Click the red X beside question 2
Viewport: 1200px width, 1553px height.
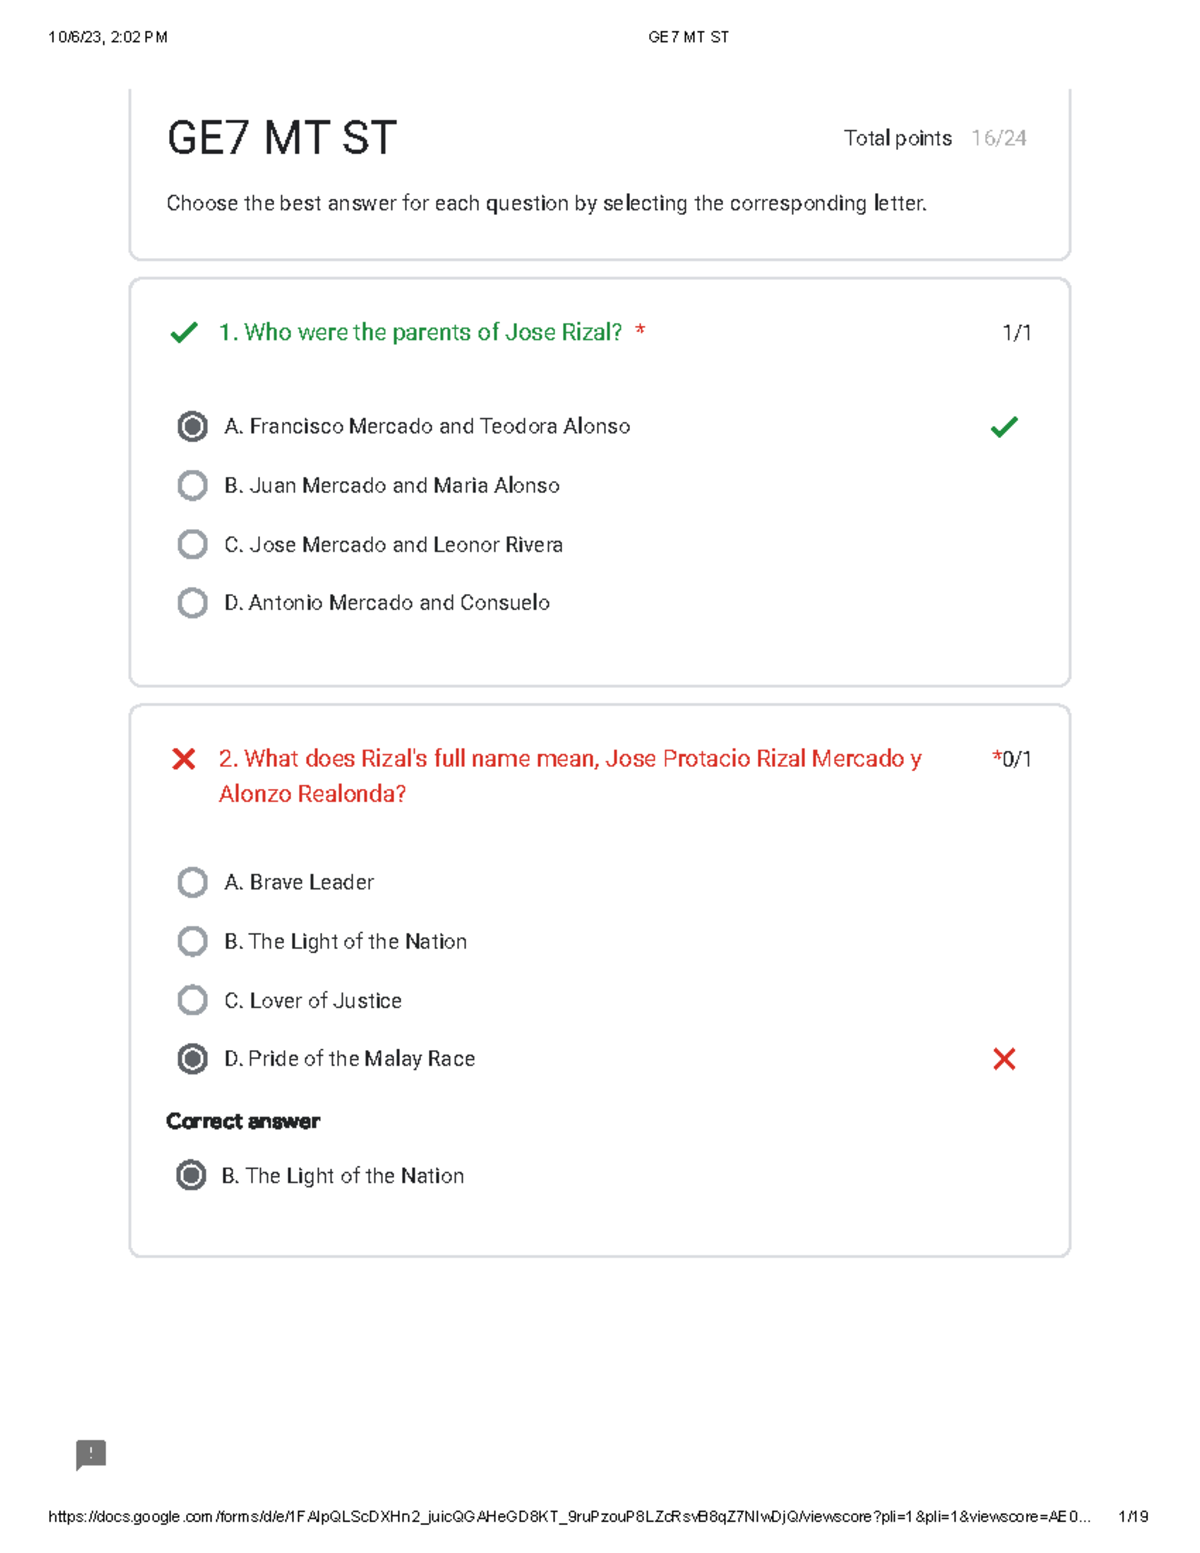[x=184, y=759]
